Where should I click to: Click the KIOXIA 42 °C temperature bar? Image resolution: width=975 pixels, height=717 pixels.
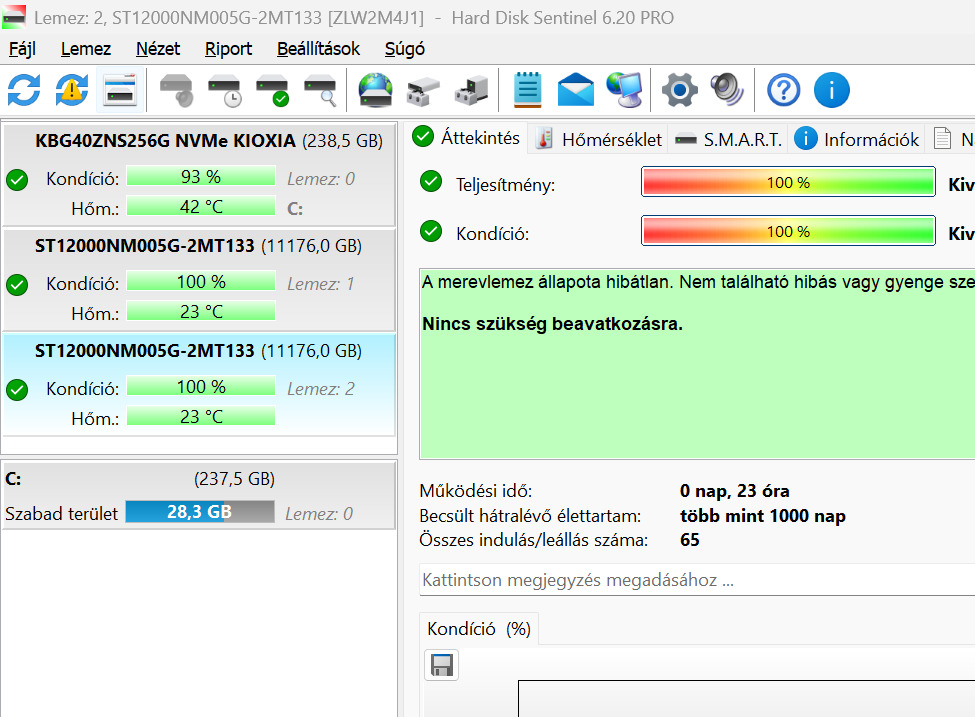pos(201,206)
